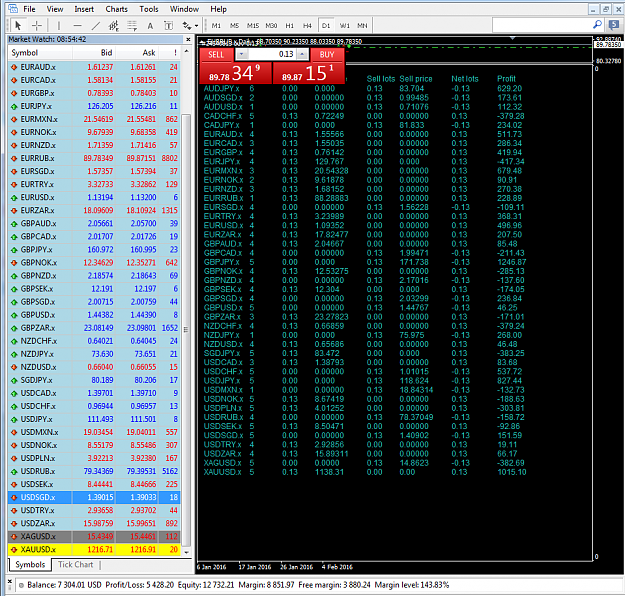Select the Cursor arrow tool
The height and width of the screenshot is (596, 625).
tap(18, 26)
